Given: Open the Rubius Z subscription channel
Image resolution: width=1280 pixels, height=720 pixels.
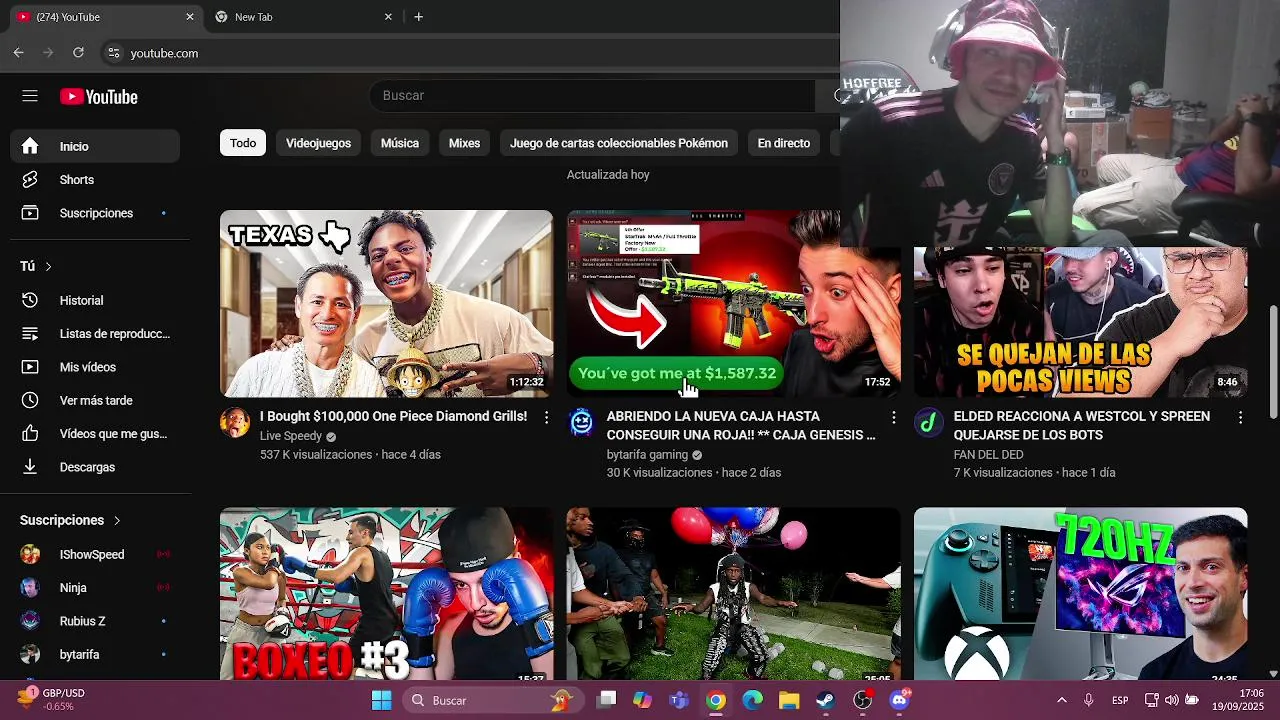Looking at the screenshot, I should pos(96,621).
